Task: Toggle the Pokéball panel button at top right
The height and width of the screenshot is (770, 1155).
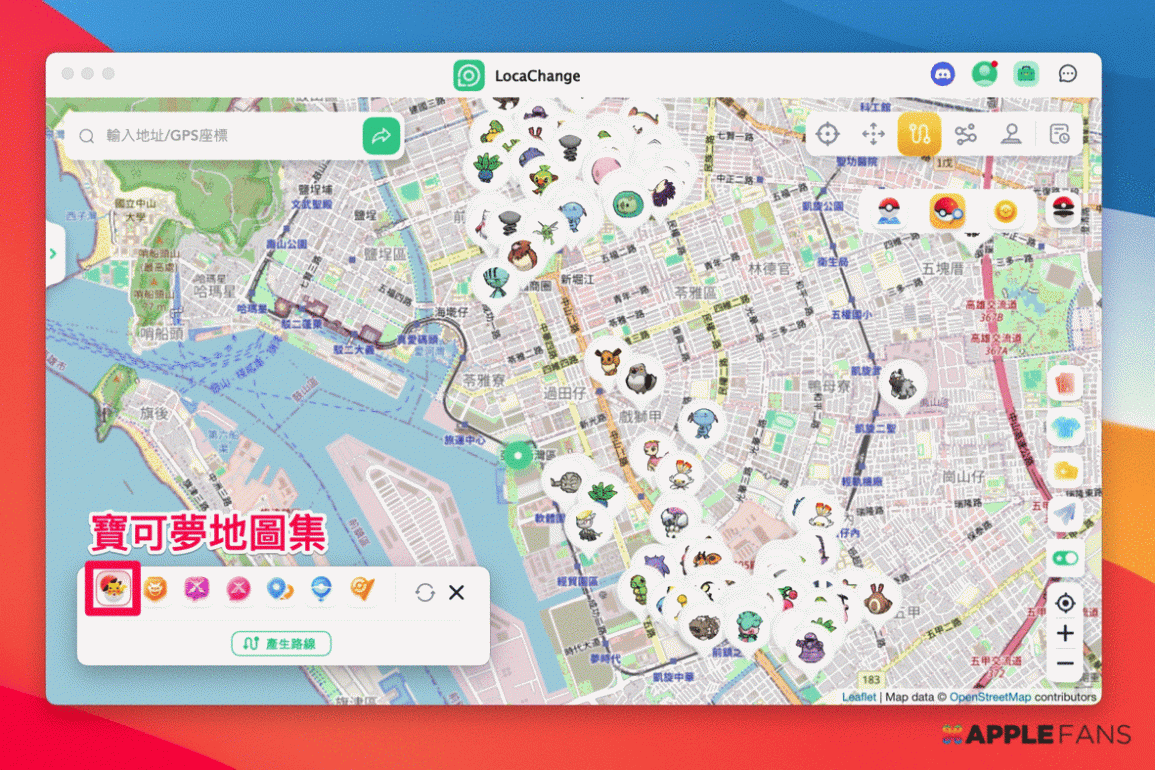Action: coord(1062,210)
